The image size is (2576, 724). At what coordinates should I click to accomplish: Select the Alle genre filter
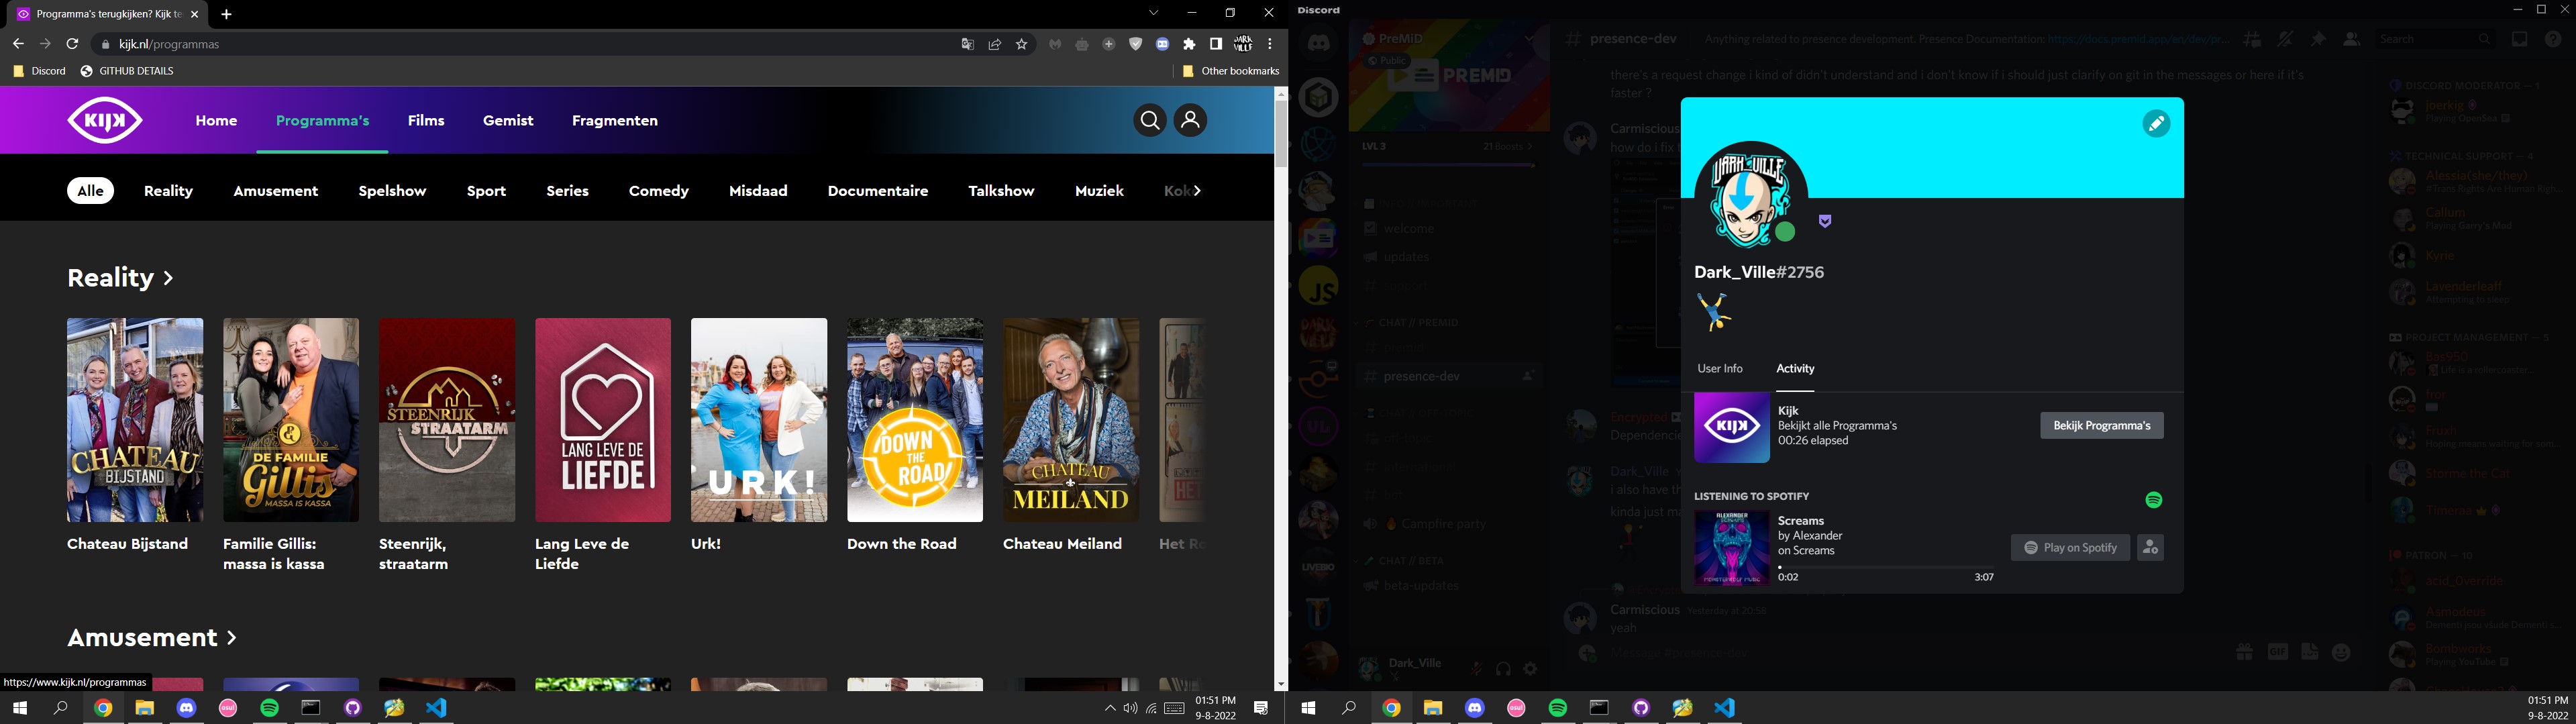coord(91,191)
